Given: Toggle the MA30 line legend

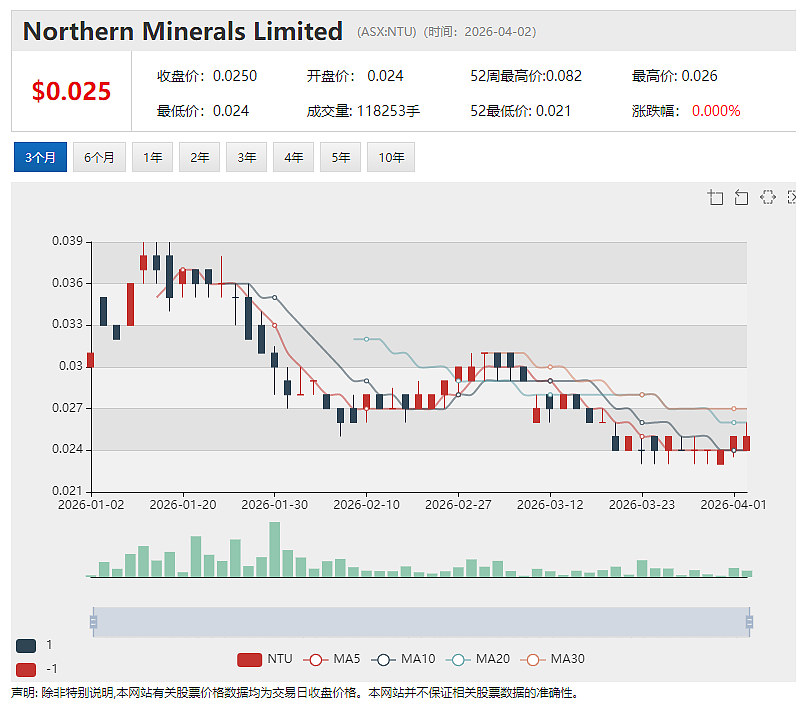Looking at the screenshot, I should pyautogui.click(x=552, y=659).
